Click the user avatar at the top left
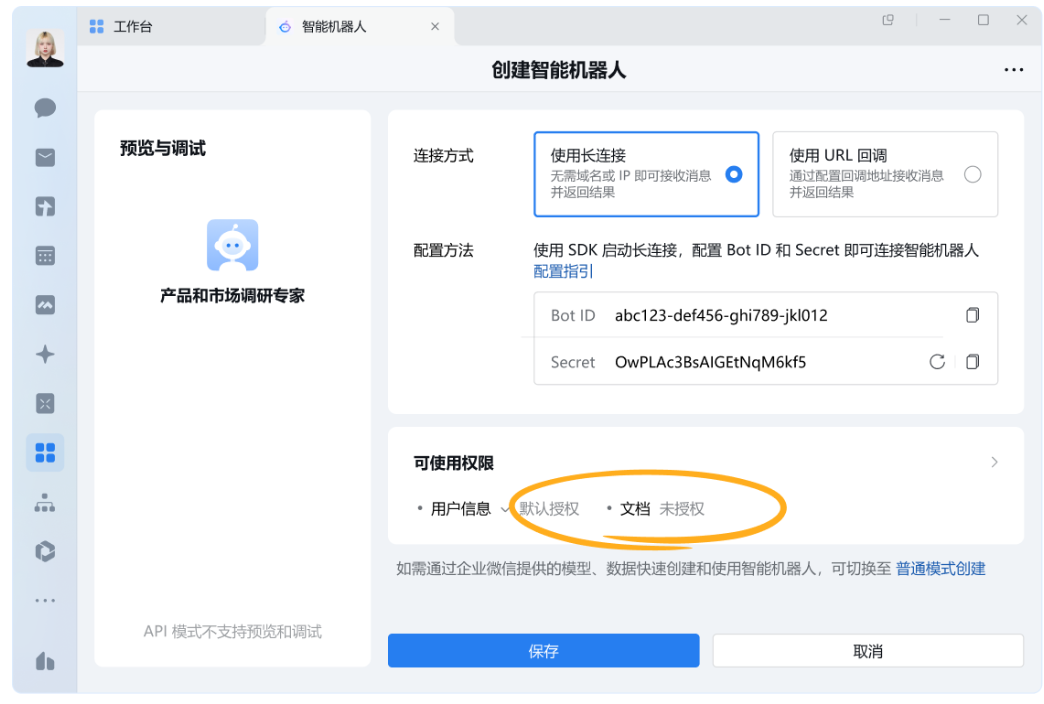The height and width of the screenshot is (704, 1044). (x=44, y=47)
